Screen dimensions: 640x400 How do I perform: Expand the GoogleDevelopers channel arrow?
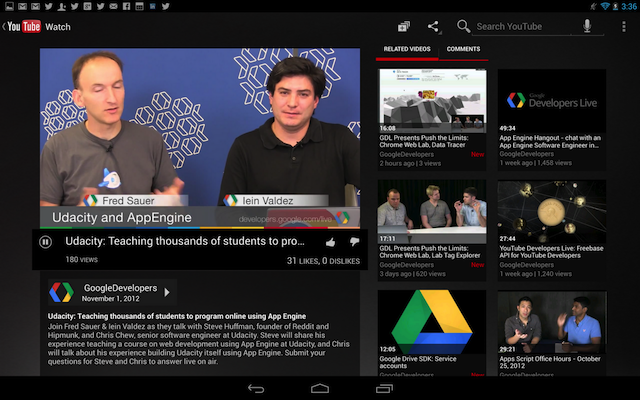[167, 293]
